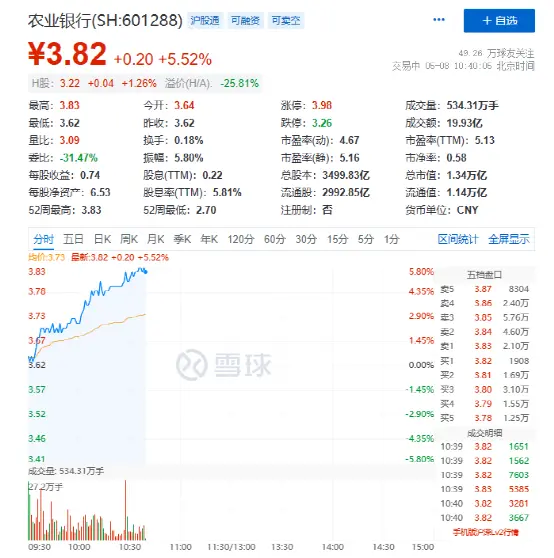Click the 五档盘口 header
The image size is (554, 558).
coord(484,275)
